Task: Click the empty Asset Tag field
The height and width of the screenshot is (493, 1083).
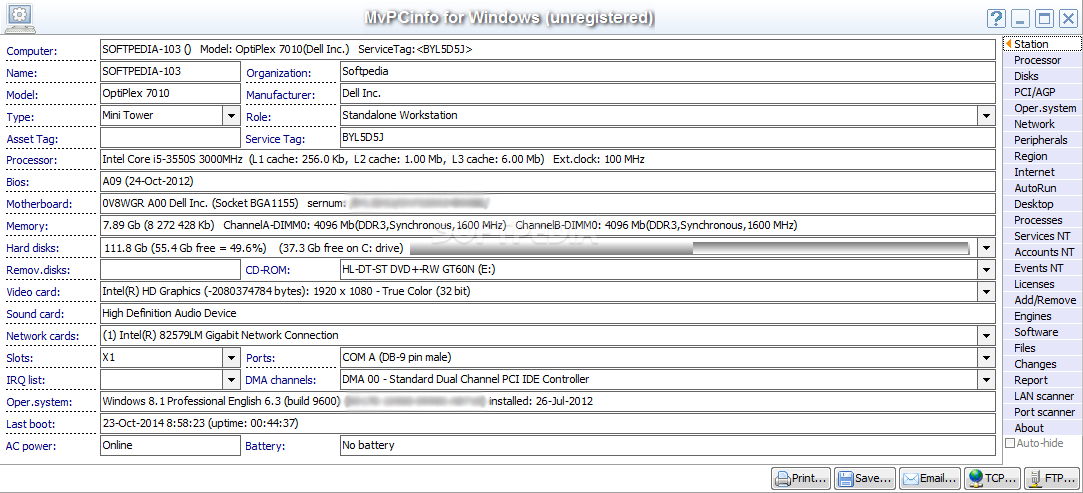Action: pos(170,138)
